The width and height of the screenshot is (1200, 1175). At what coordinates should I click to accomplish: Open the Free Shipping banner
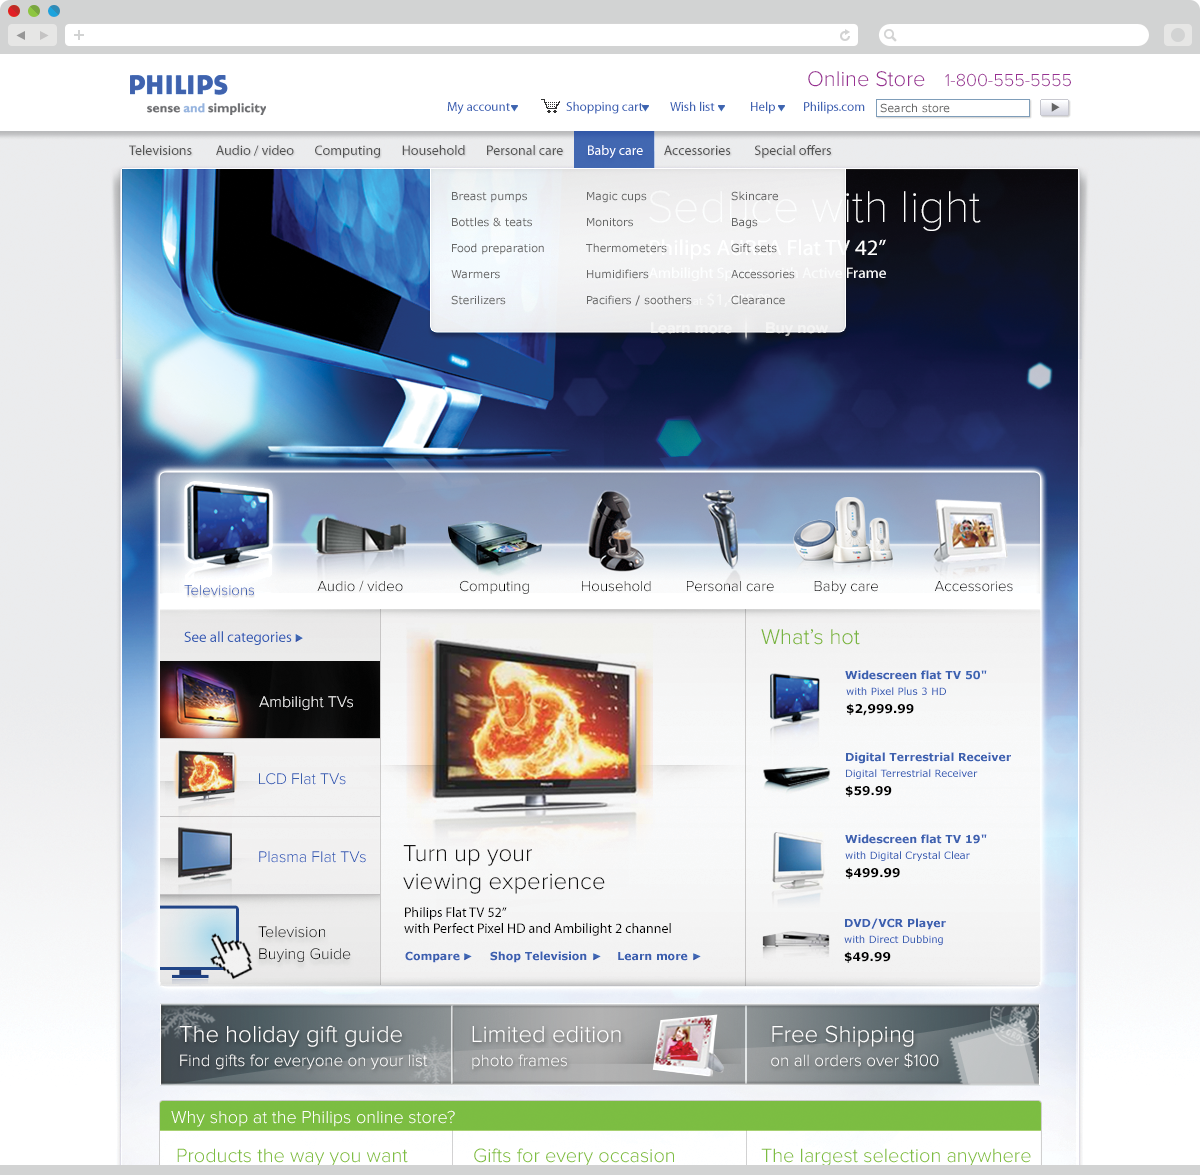click(893, 1045)
